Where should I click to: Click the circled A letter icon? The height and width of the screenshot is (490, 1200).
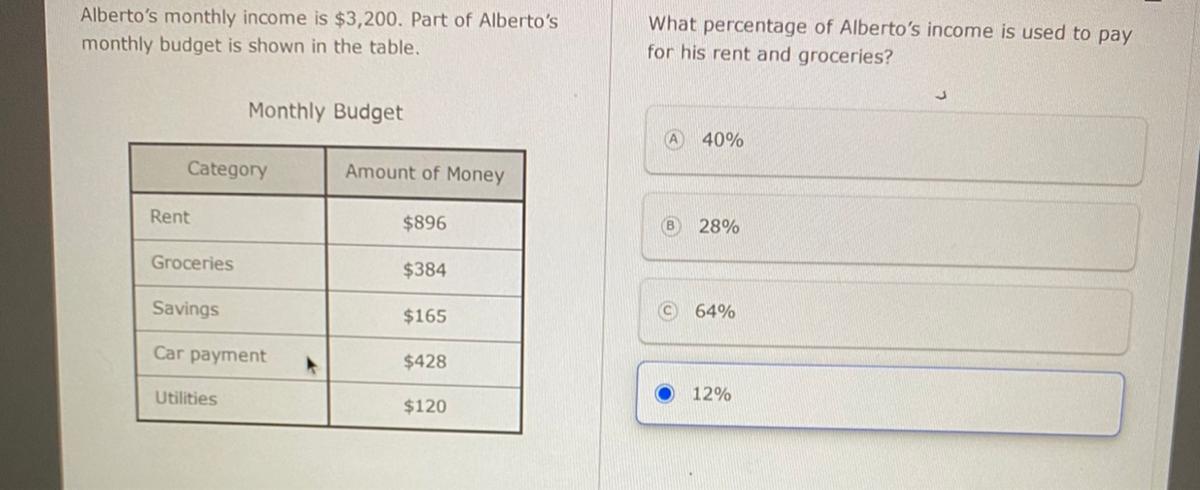pos(677,139)
